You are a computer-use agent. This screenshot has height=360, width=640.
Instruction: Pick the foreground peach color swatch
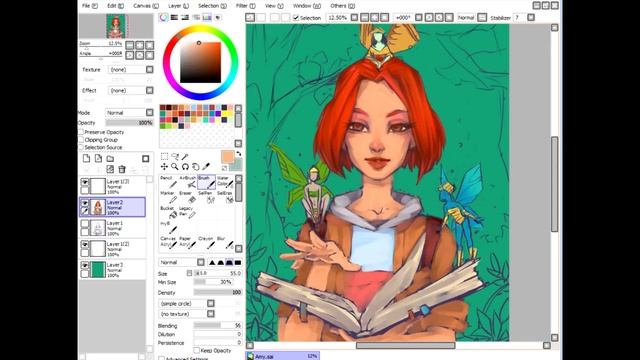tap(227, 157)
